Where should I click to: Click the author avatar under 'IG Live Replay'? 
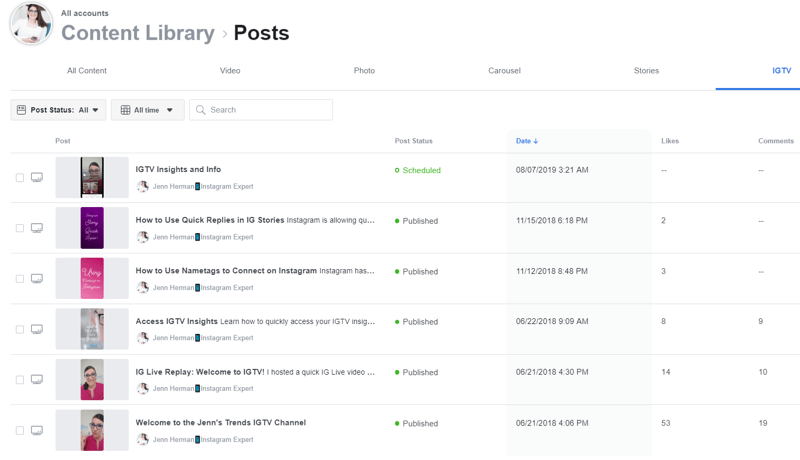(143, 388)
